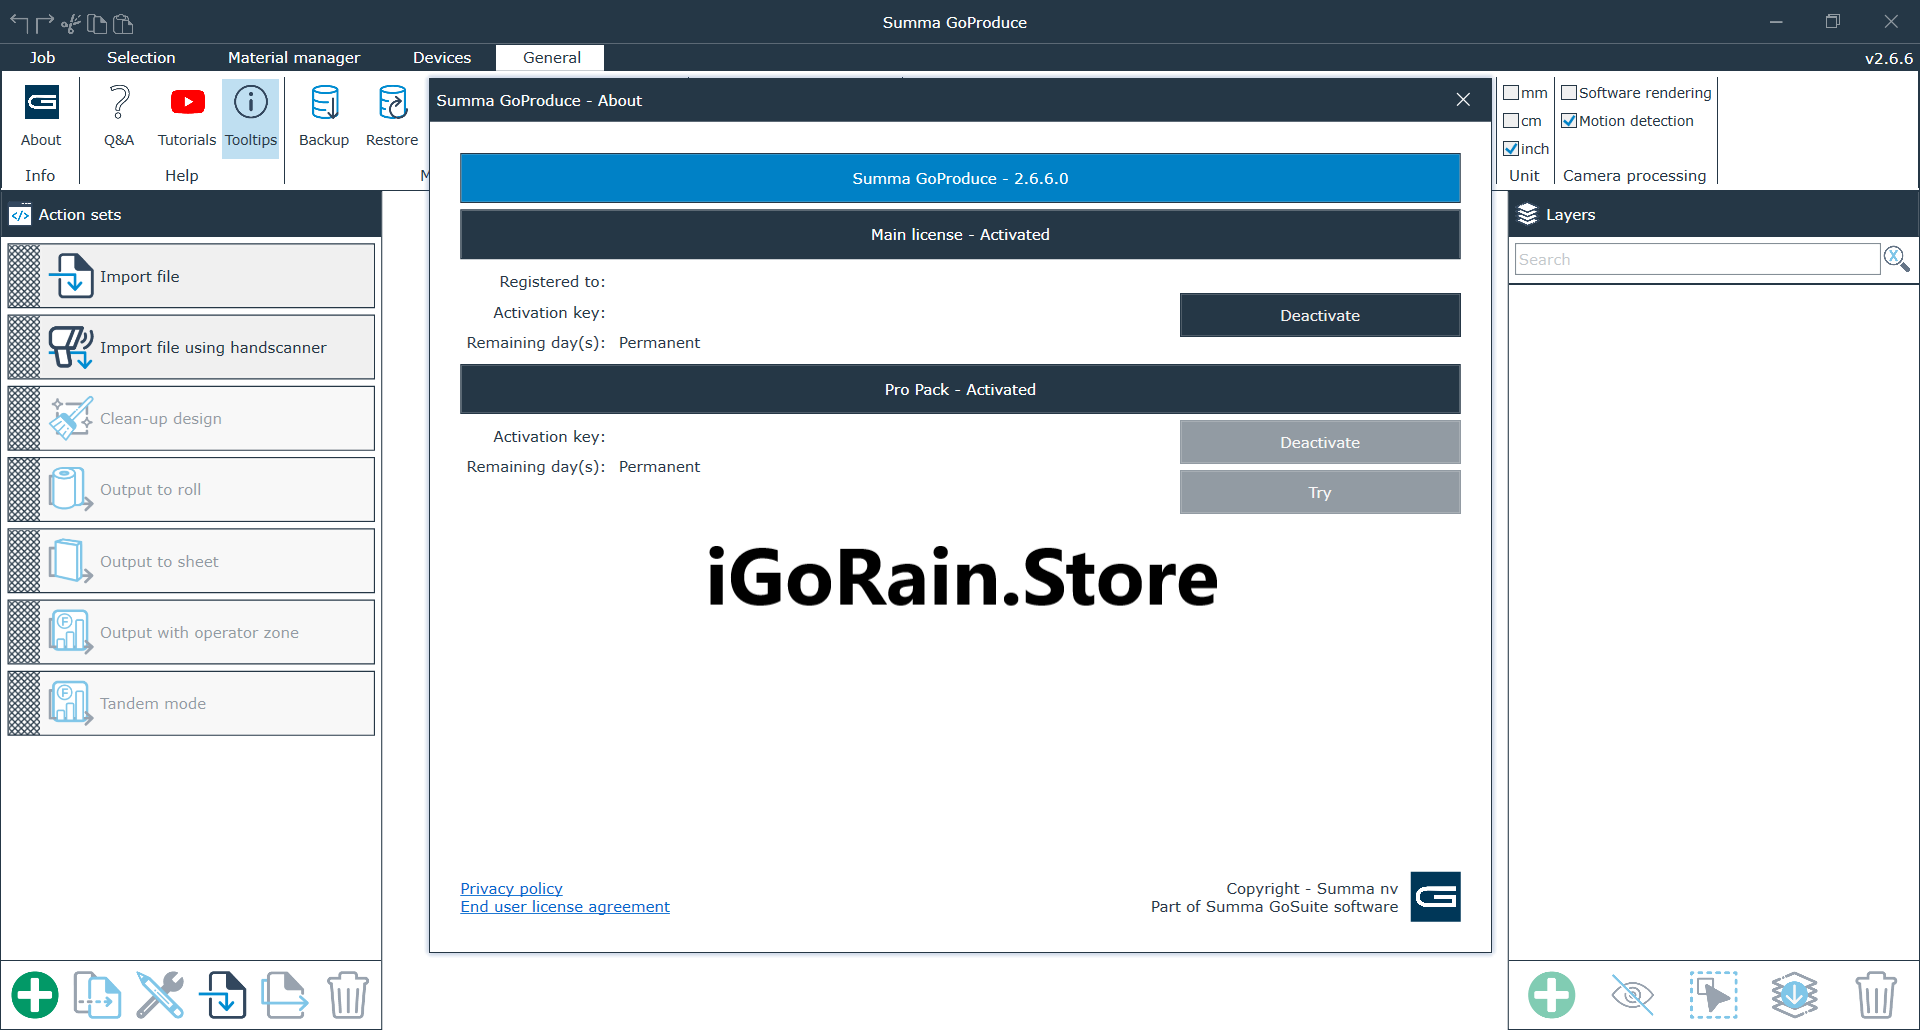The image size is (1920, 1030).
Task: Open the Import file action set
Action: click(x=190, y=275)
